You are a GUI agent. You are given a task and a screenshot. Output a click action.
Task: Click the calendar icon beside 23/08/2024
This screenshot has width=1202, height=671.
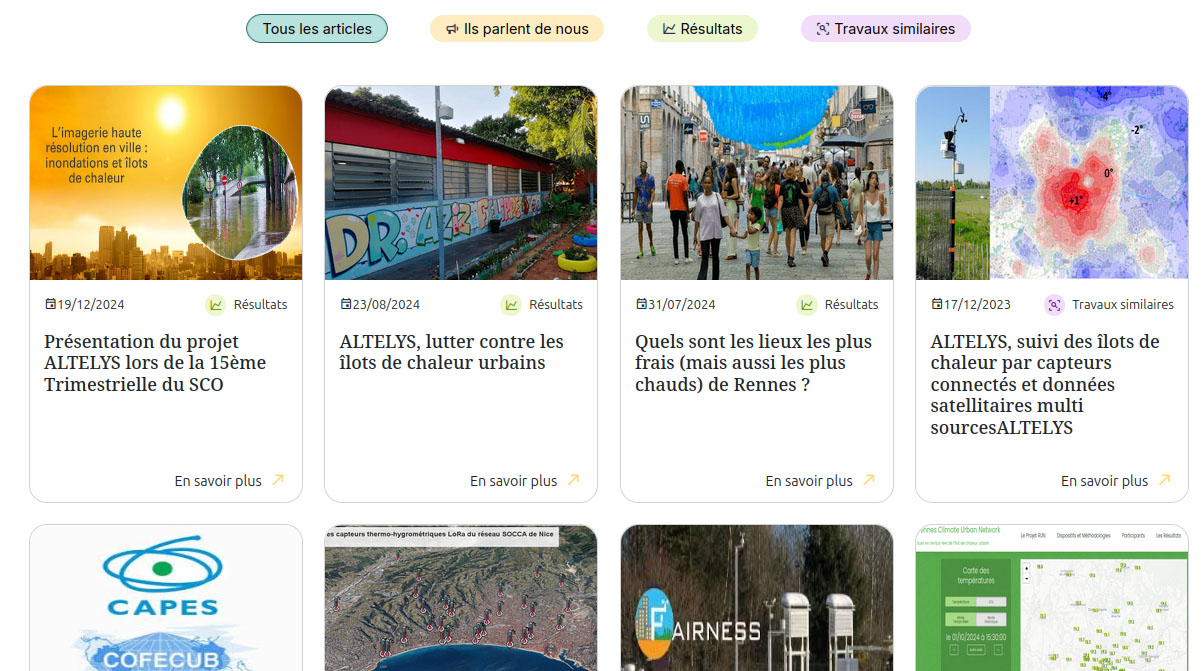pos(346,304)
